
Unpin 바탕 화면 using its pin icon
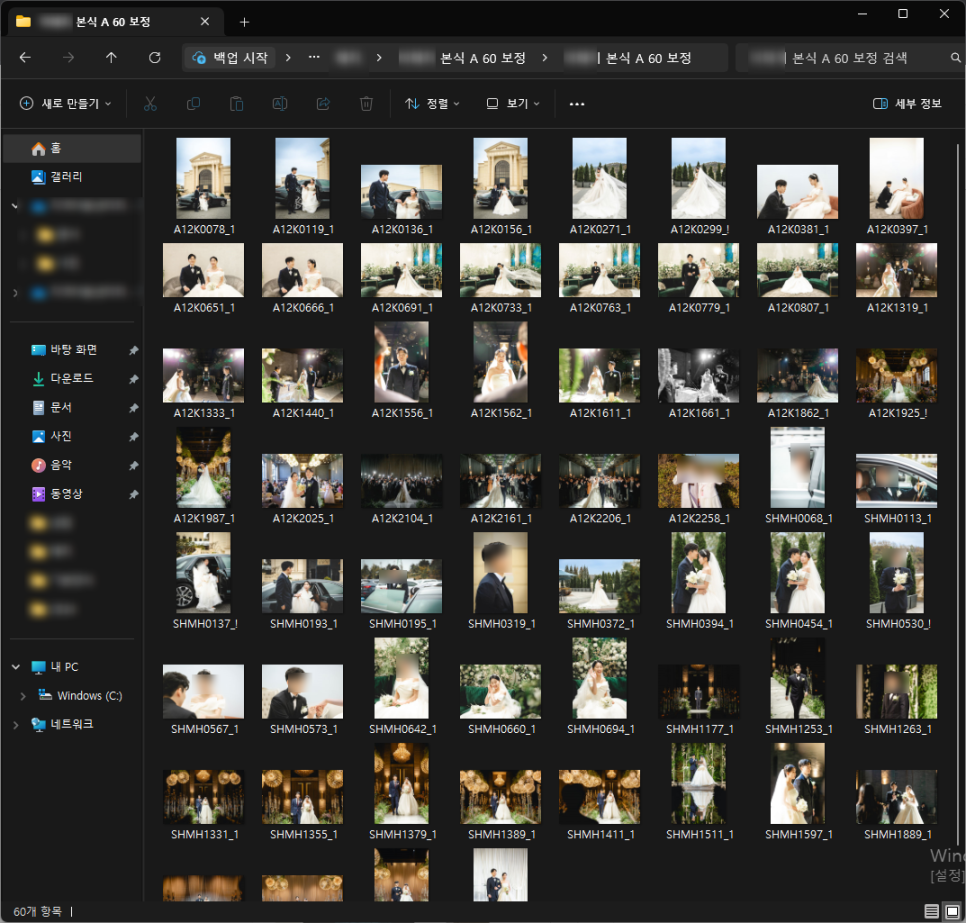click(x=133, y=350)
